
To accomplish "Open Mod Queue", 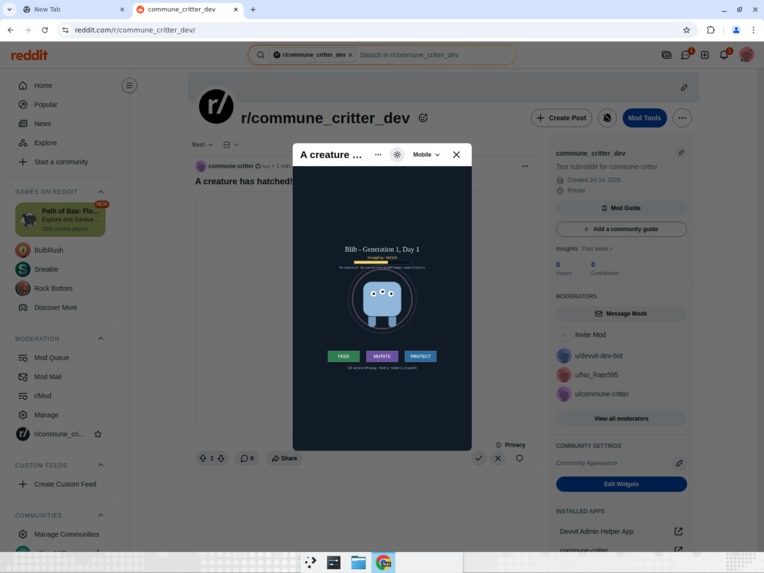I will [x=51, y=358].
